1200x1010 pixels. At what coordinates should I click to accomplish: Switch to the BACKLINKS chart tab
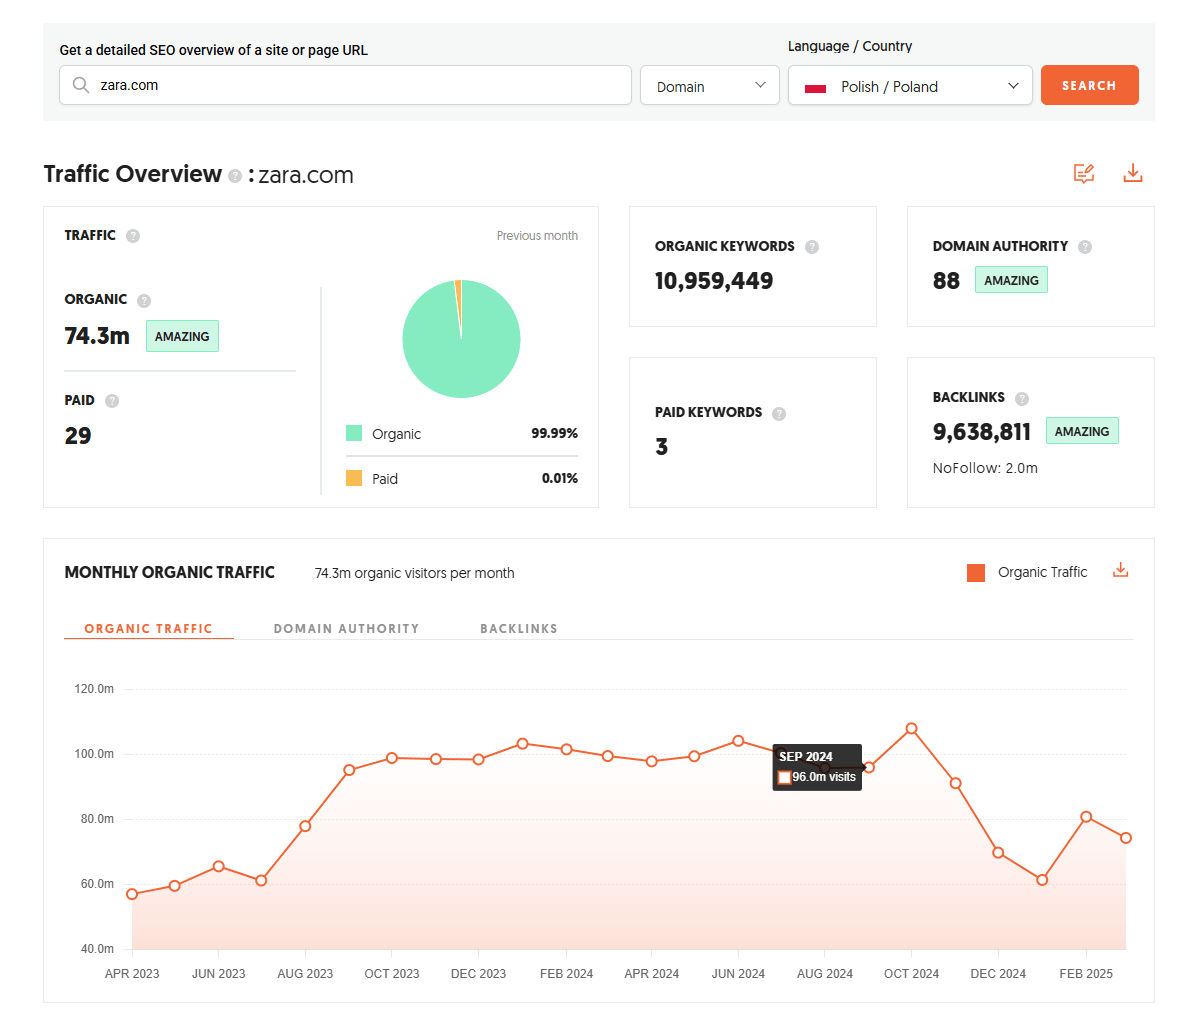519,629
